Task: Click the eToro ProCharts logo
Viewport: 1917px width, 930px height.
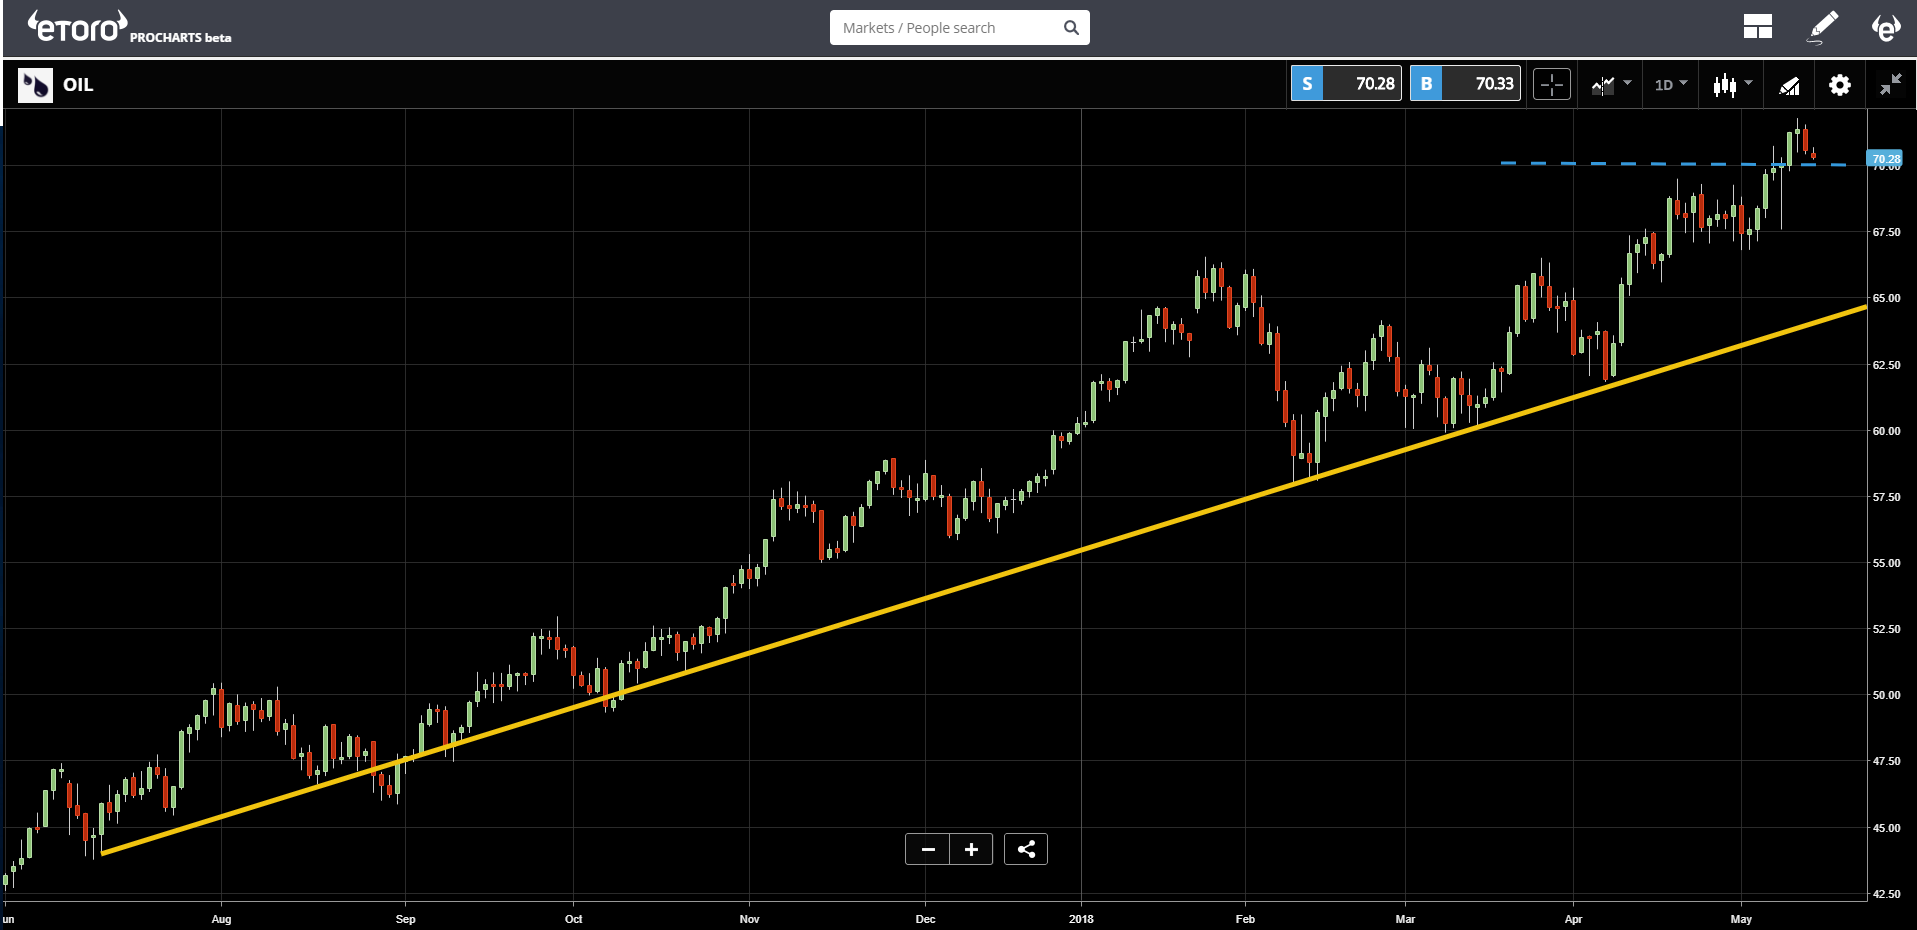Action: point(130,27)
